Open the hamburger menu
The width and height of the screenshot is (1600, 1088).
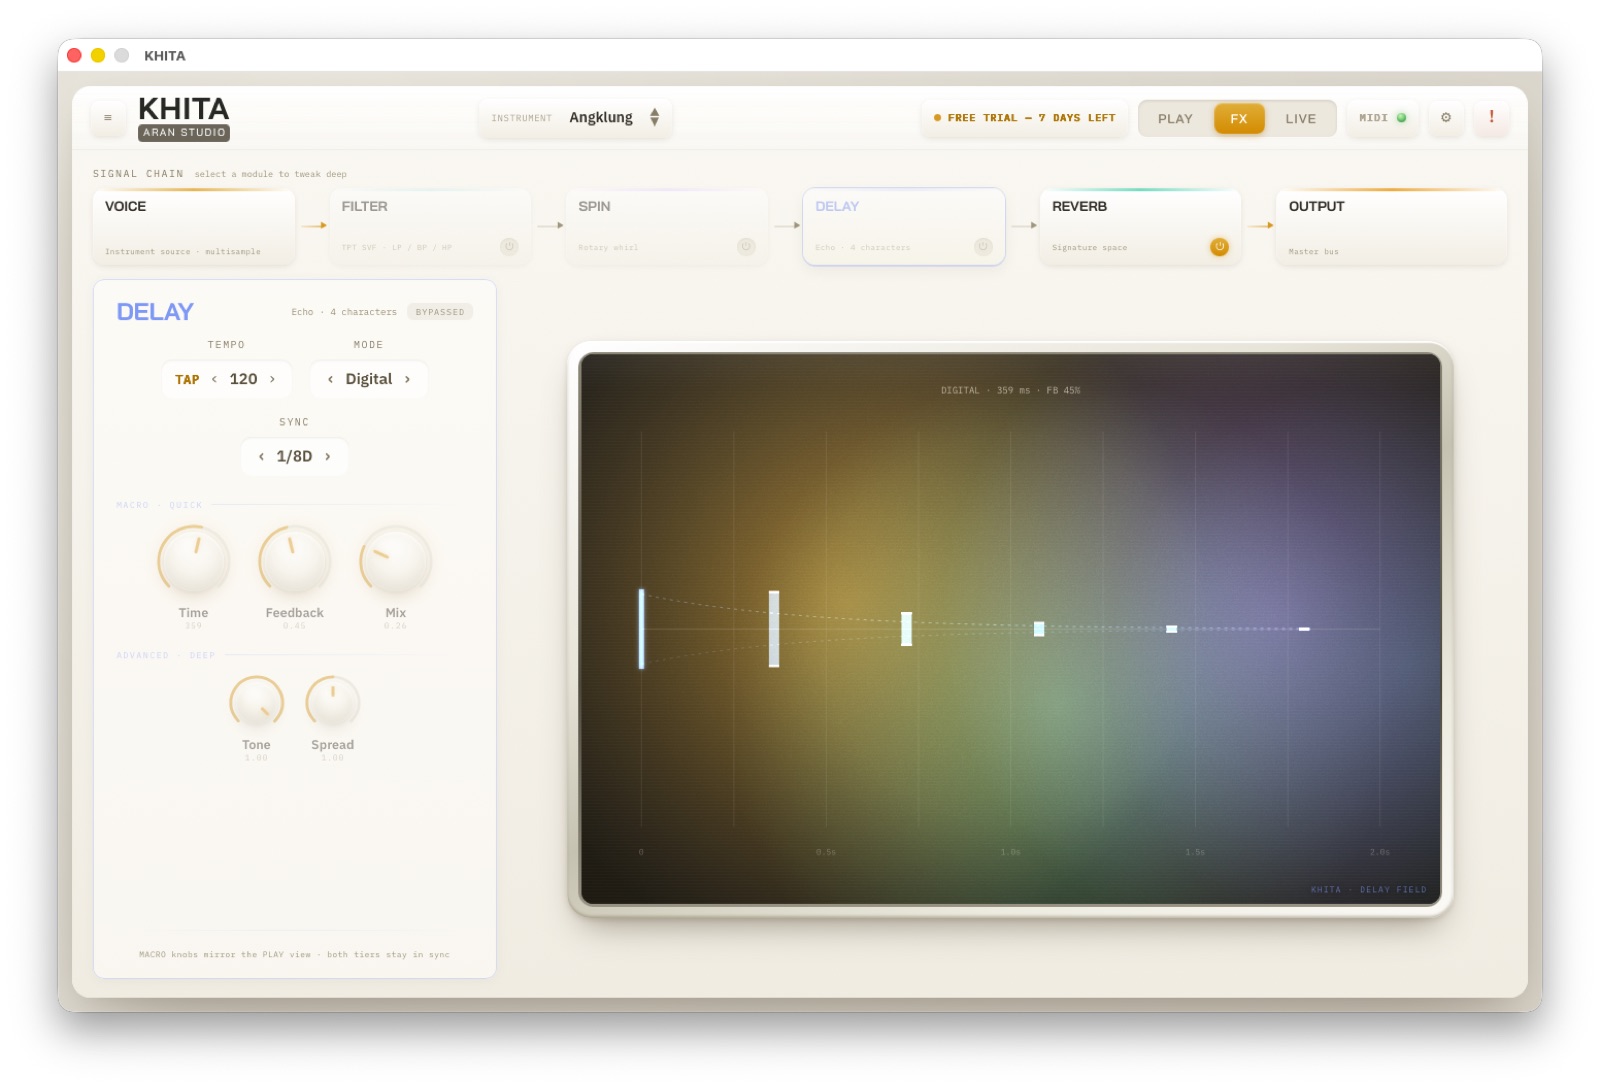108,118
